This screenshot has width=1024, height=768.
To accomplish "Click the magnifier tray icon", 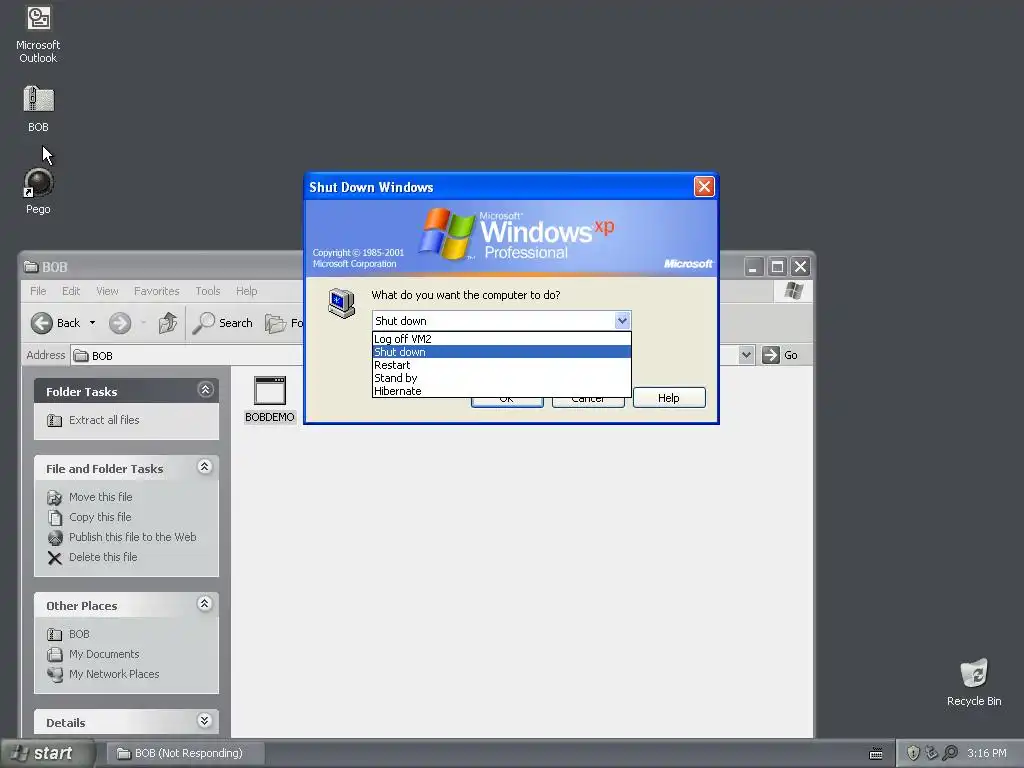I will click(950, 753).
